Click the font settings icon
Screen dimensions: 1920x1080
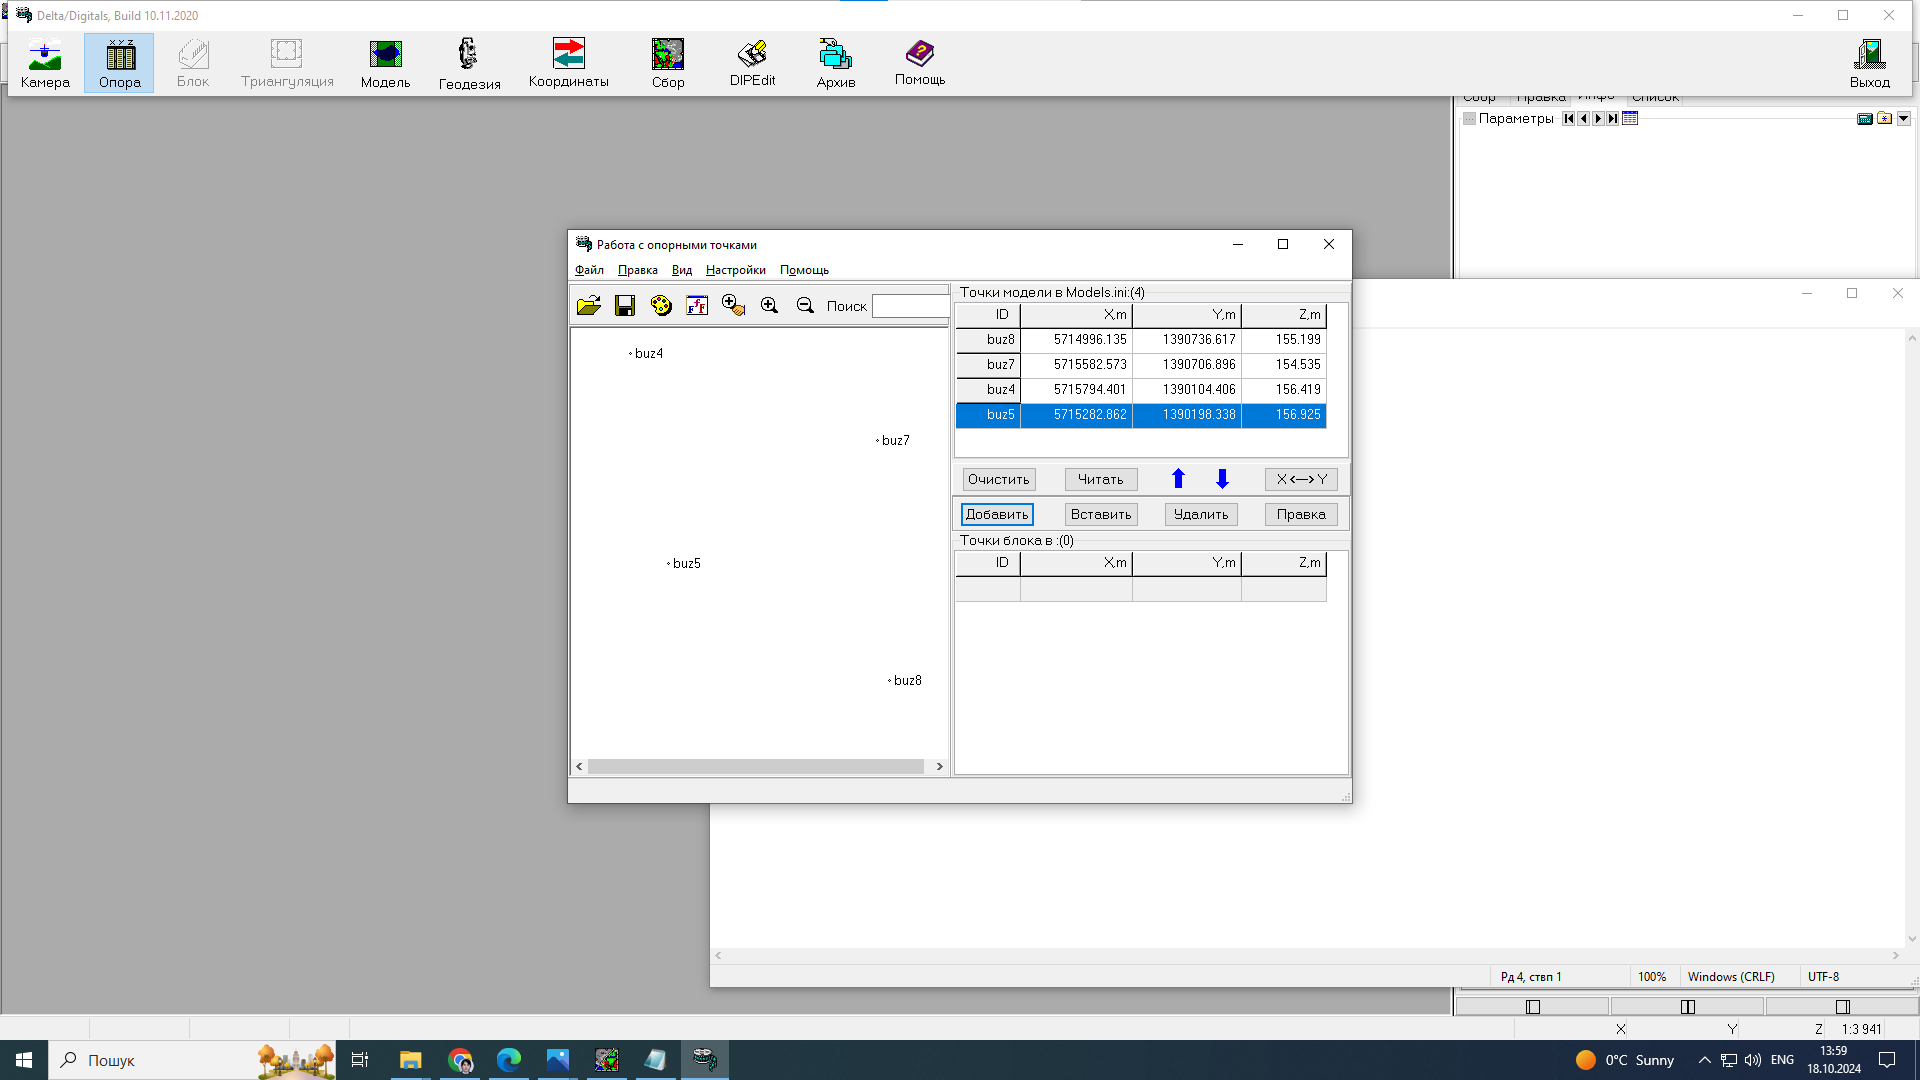pos(697,306)
